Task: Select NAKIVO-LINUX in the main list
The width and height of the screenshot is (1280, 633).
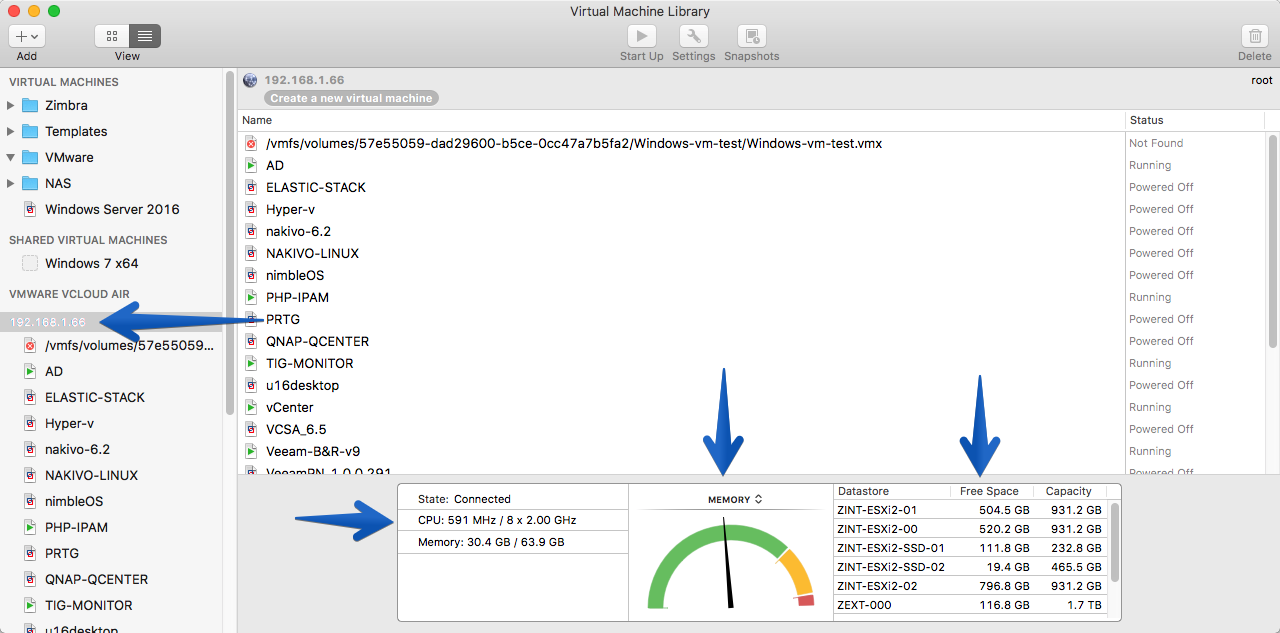Action: (312, 253)
